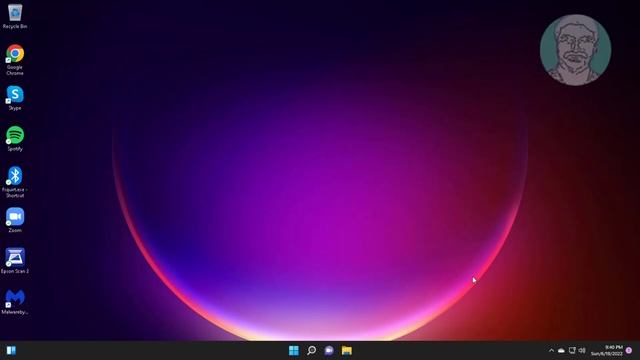Open the Widgets panel on taskbar
This screenshot has width=640, height=360.
click(x=11, y=351)
